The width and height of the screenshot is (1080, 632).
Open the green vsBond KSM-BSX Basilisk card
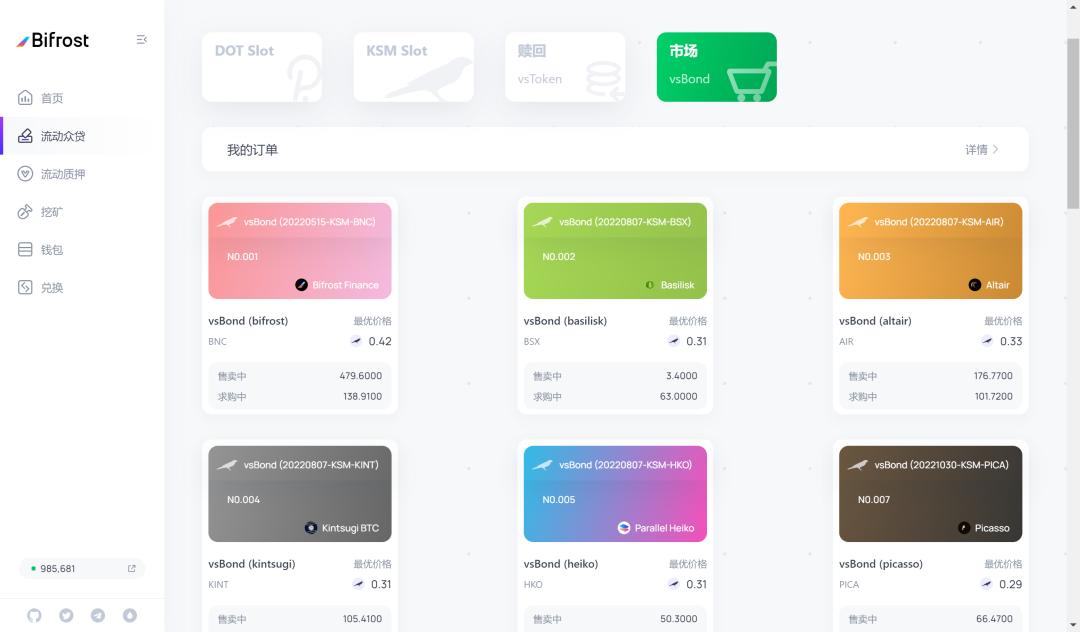pyautogui.click(x=615, y=251)
